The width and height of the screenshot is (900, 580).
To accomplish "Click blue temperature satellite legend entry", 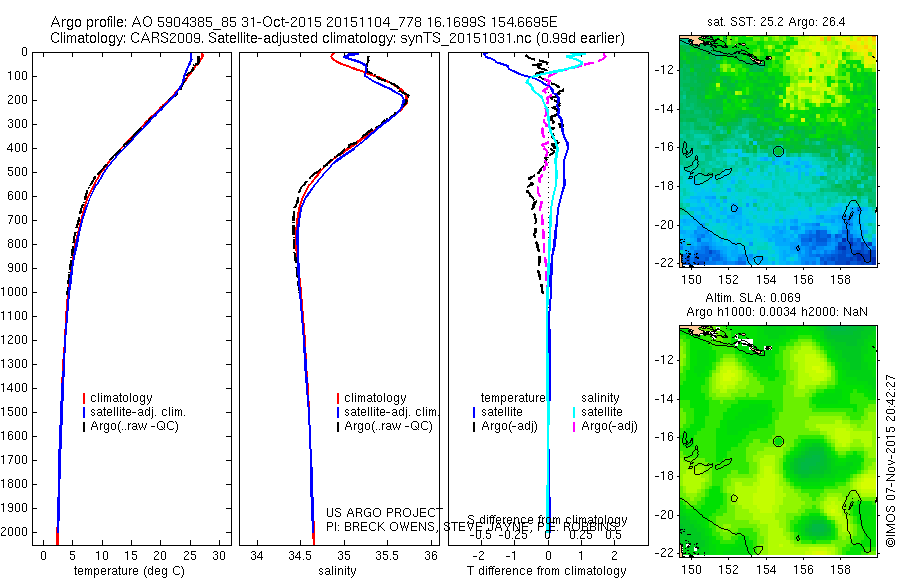I will (x=498, y=412).
